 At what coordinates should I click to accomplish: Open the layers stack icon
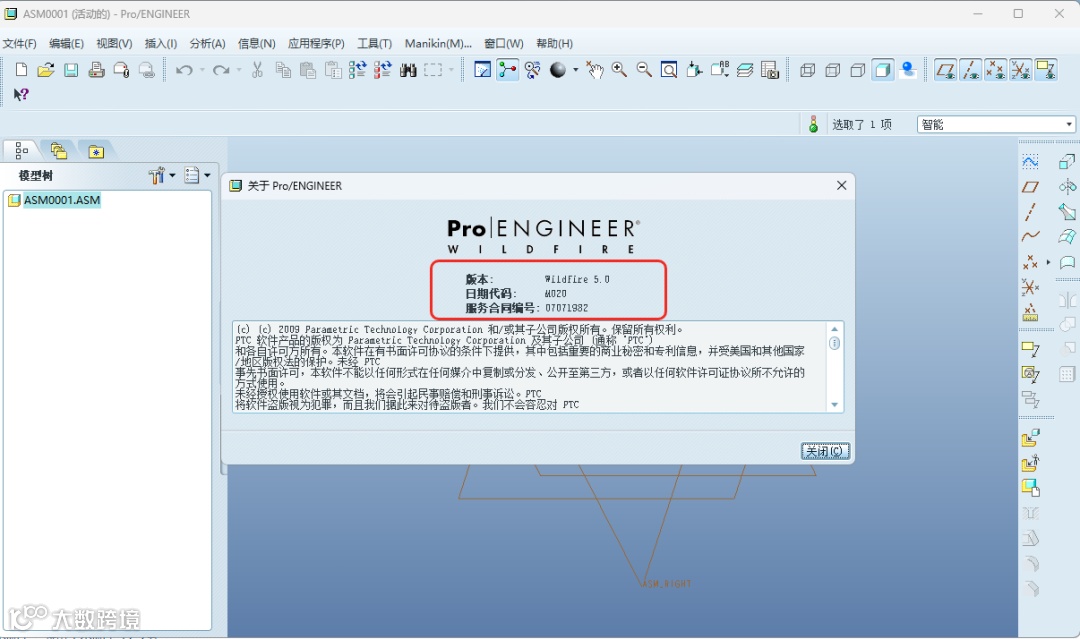coord(745,70)
